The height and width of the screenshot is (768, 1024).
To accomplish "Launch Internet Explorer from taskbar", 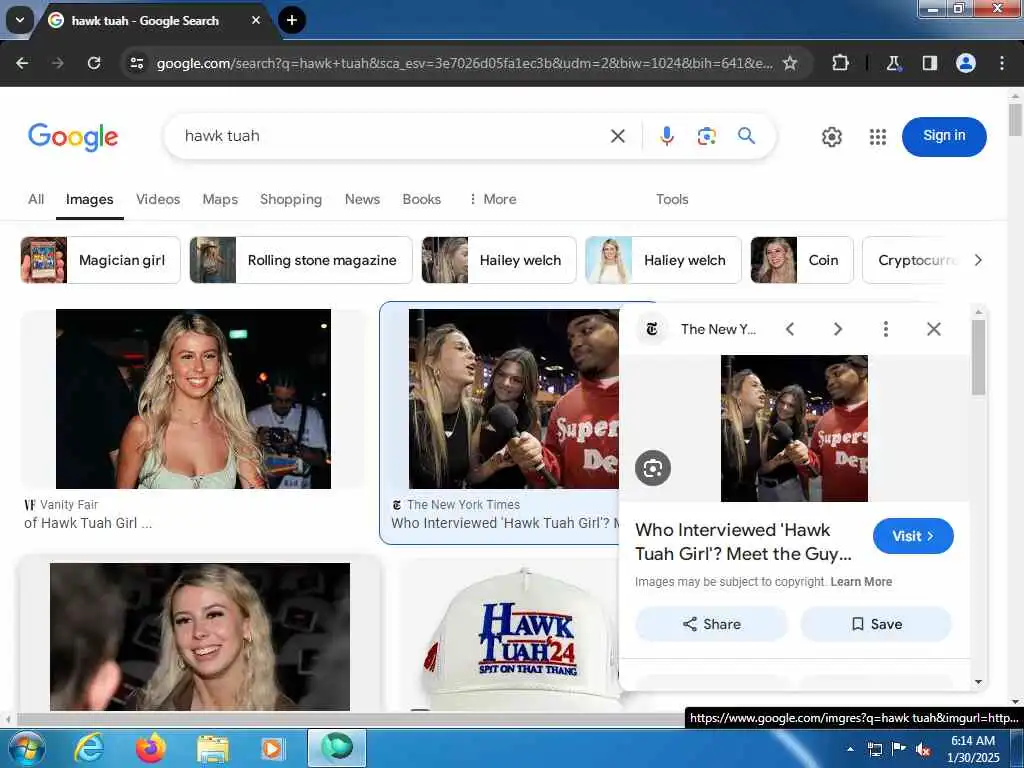I will (x=89, y=748).
